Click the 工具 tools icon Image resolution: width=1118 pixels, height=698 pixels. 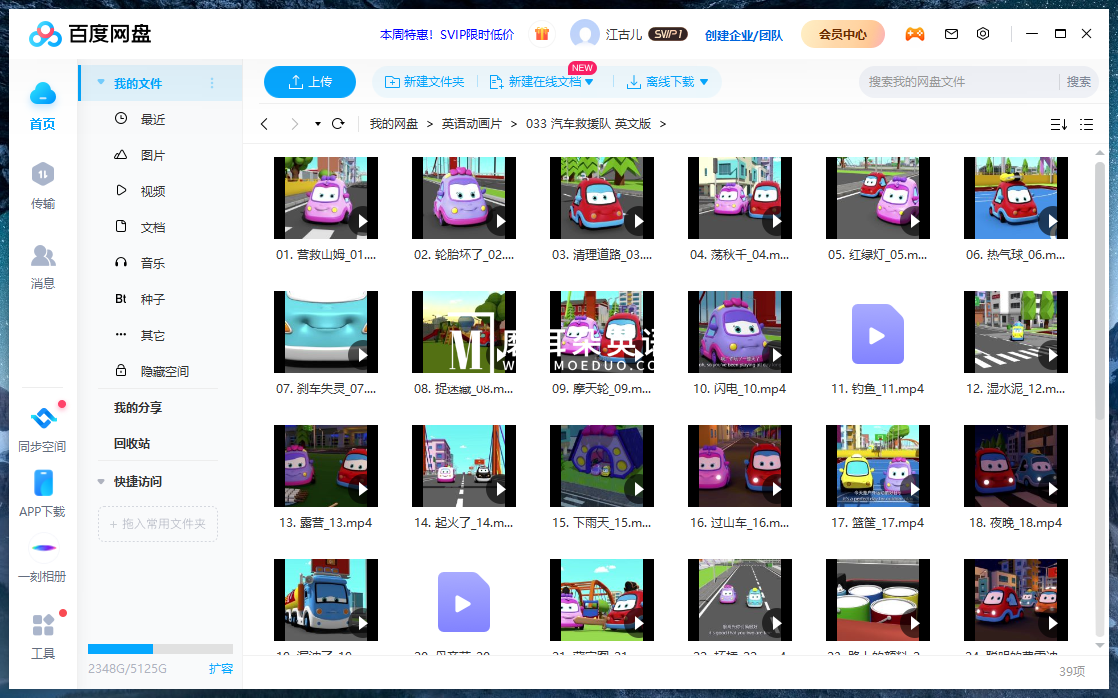[x=42, y=627]
